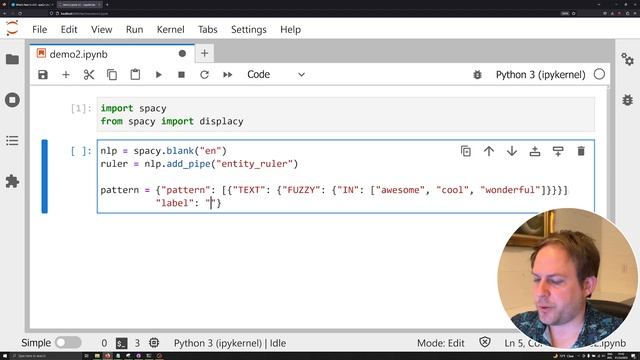Click the Mode: Edit status text
The height and width of the screenshot is (360, 640).
tap(440, 343)
